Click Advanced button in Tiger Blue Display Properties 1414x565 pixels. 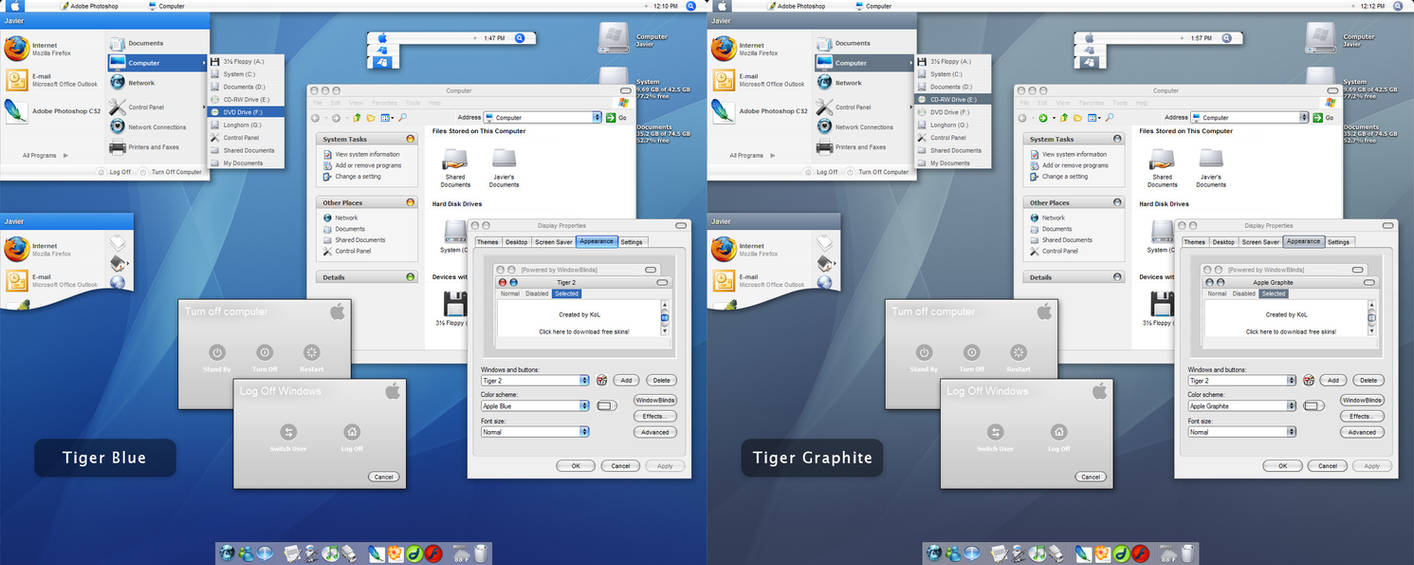[x=655, y=432]
